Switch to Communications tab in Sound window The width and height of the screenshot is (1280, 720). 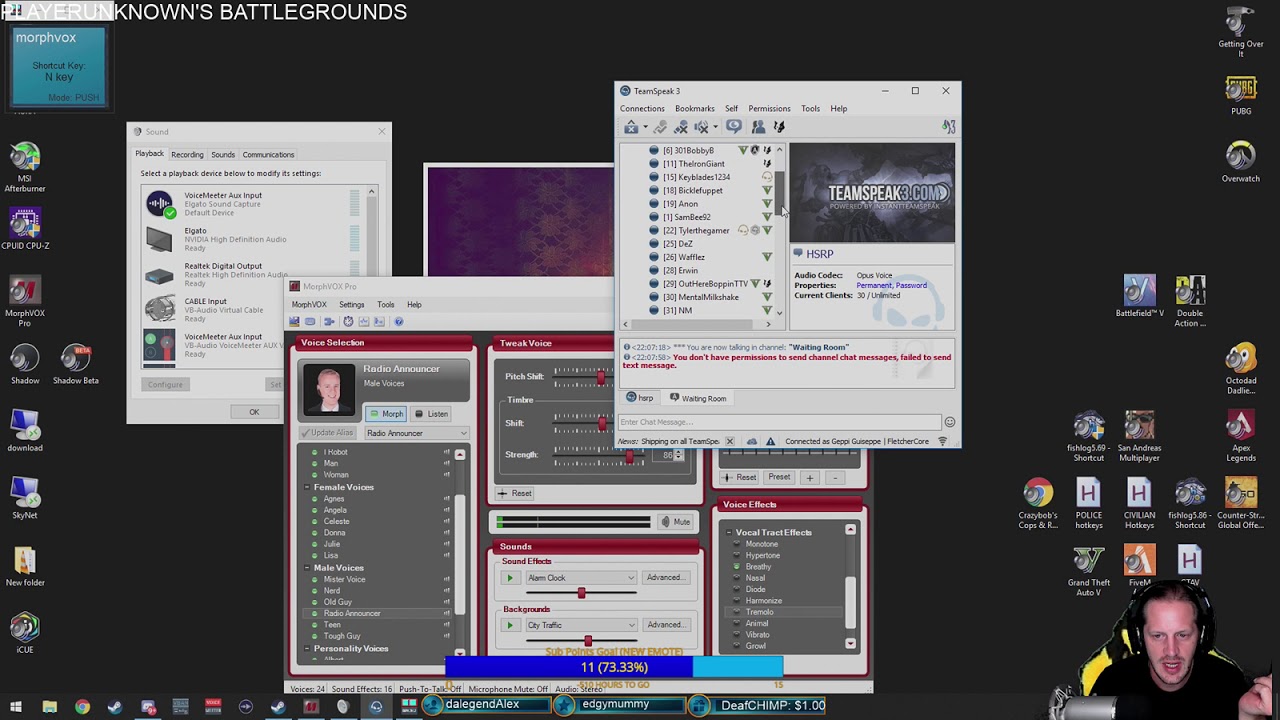pos(268,155)
